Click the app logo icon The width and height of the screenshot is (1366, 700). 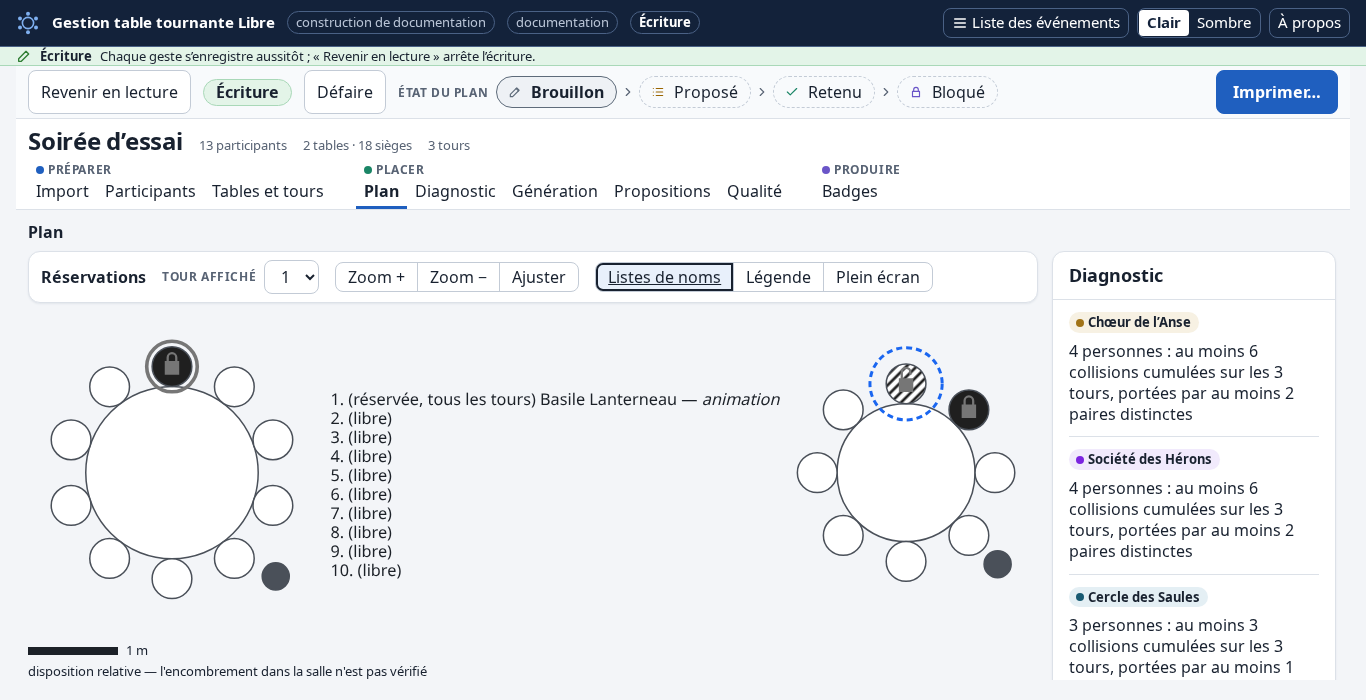pos(28,23)
